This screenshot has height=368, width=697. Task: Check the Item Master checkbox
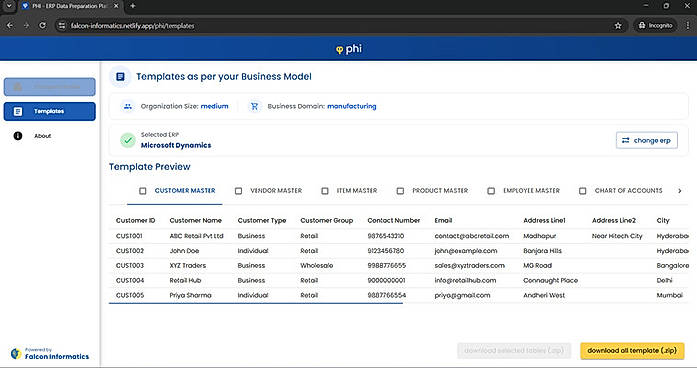point(325,191)
